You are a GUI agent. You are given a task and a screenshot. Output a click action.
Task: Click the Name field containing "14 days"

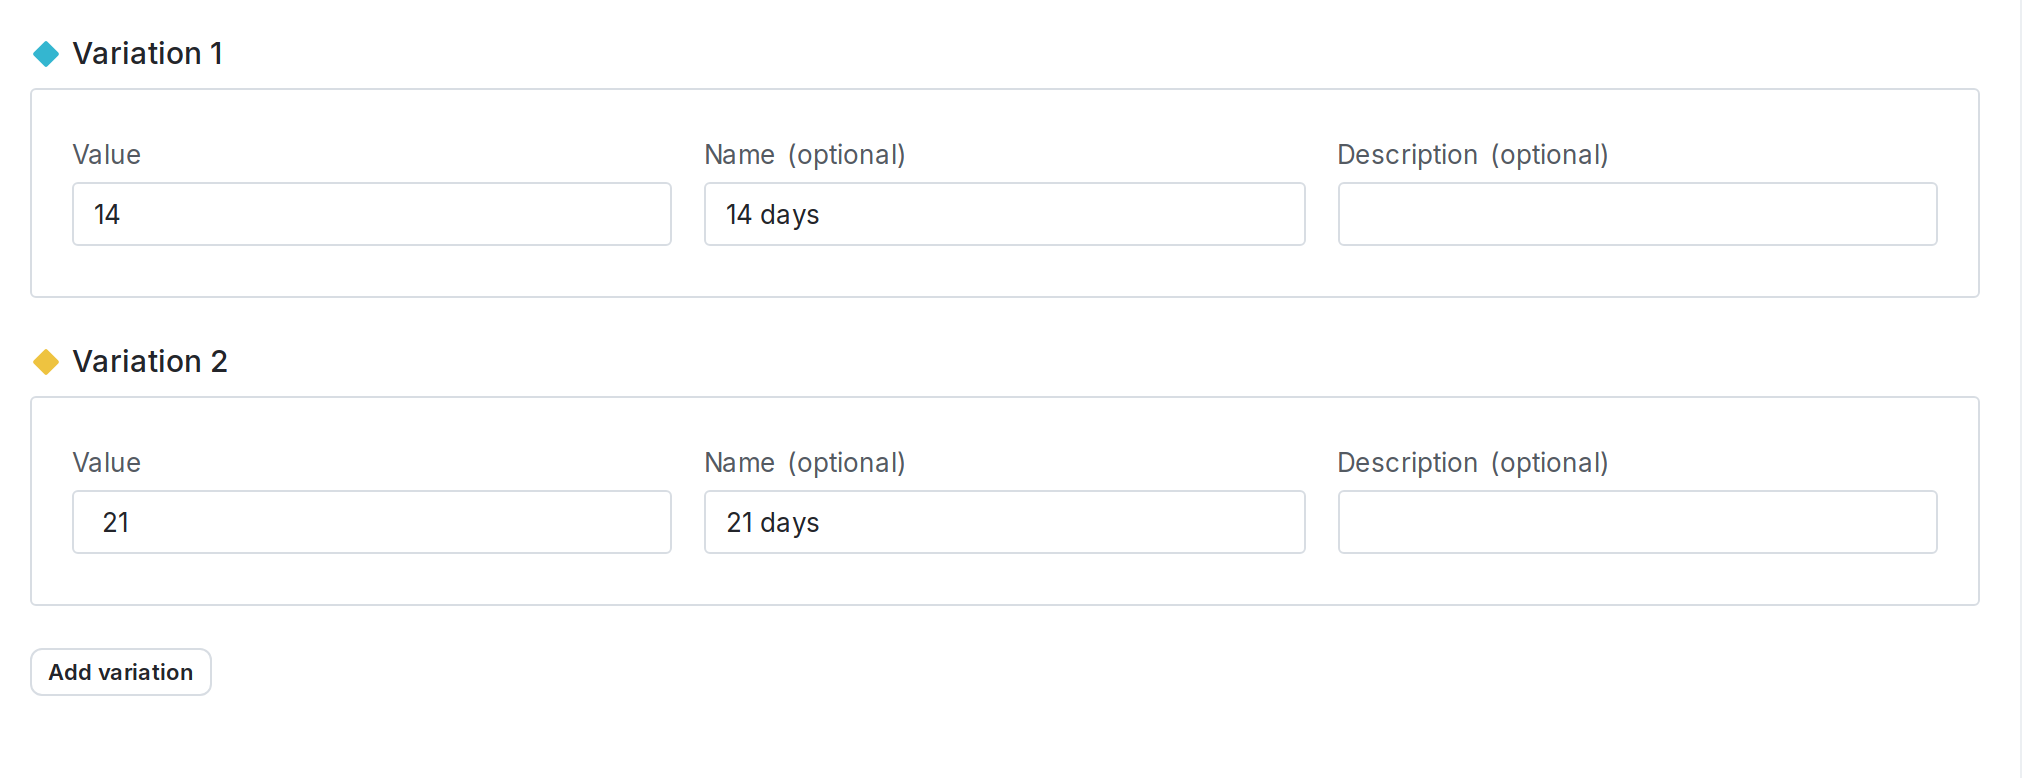click(x=1004, y=214)
